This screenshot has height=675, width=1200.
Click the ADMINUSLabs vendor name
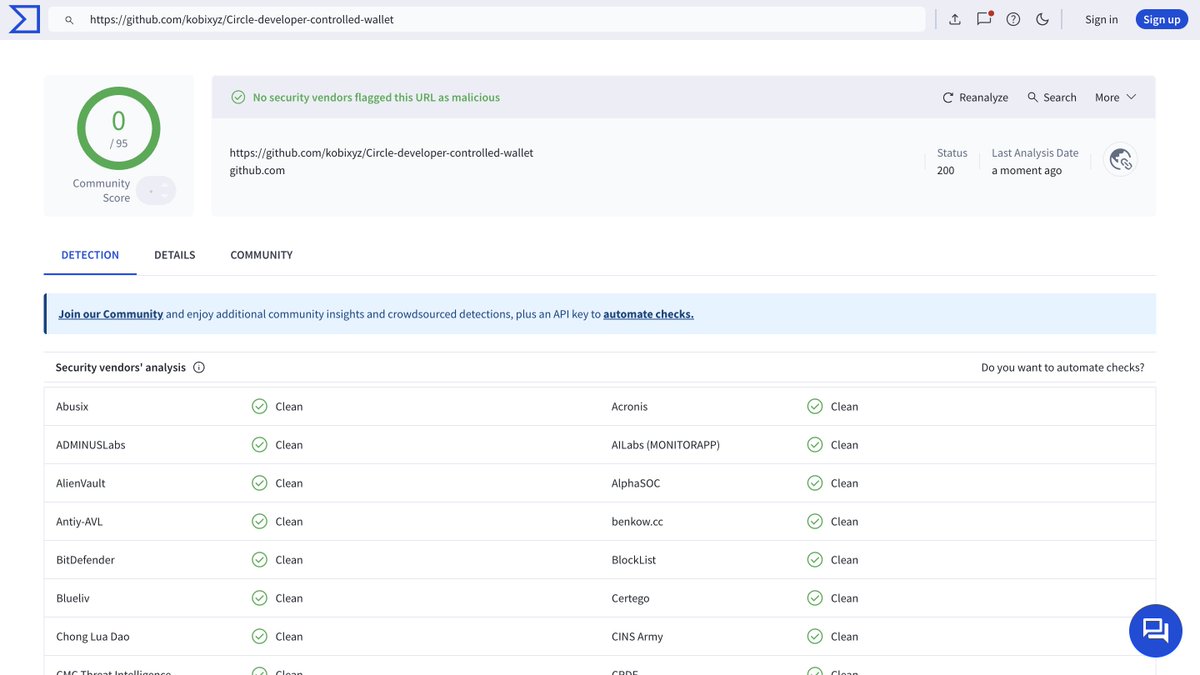point(90,445)
